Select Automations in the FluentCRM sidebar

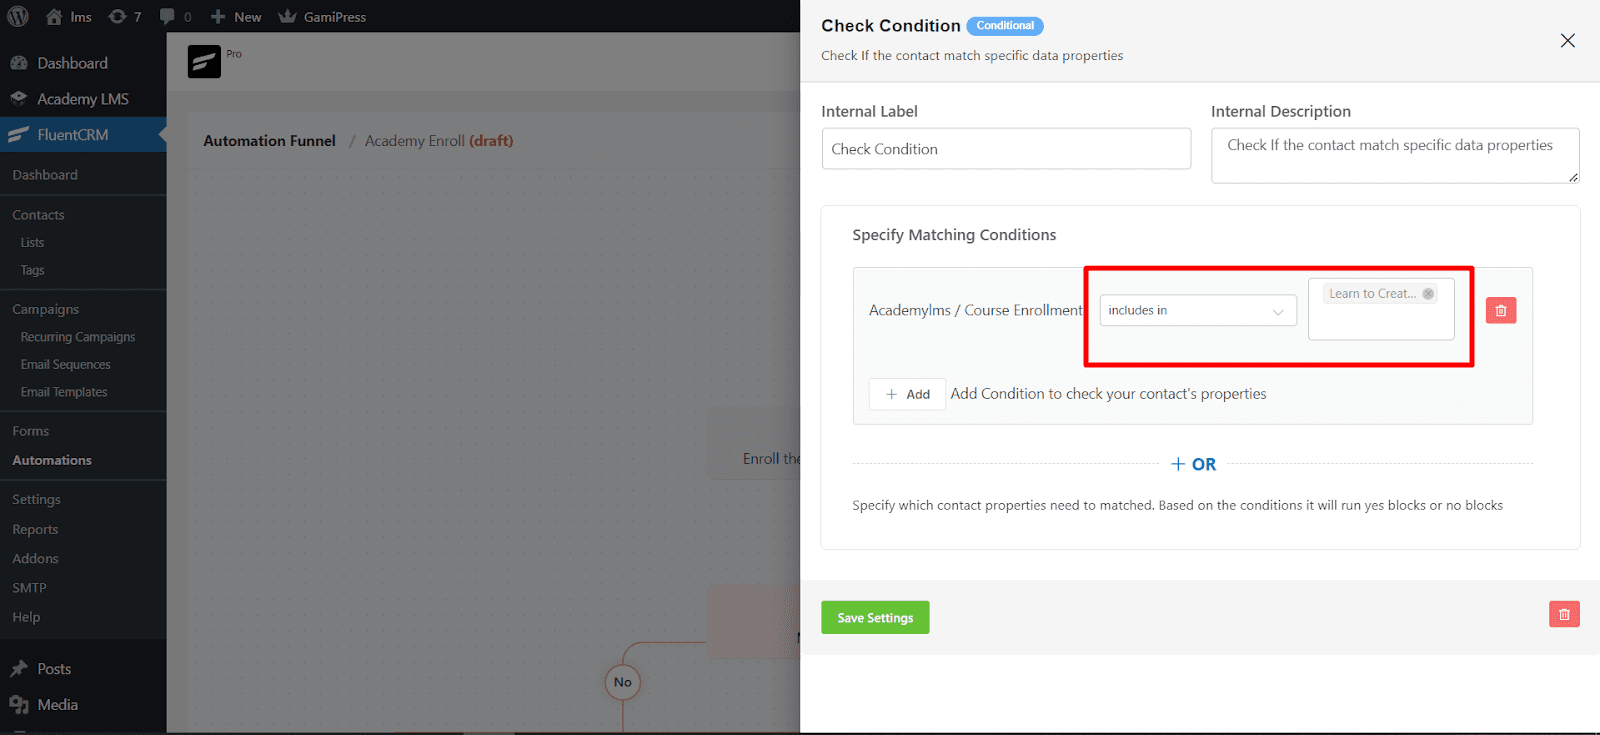pyautogui.click(x=52, y=460)
